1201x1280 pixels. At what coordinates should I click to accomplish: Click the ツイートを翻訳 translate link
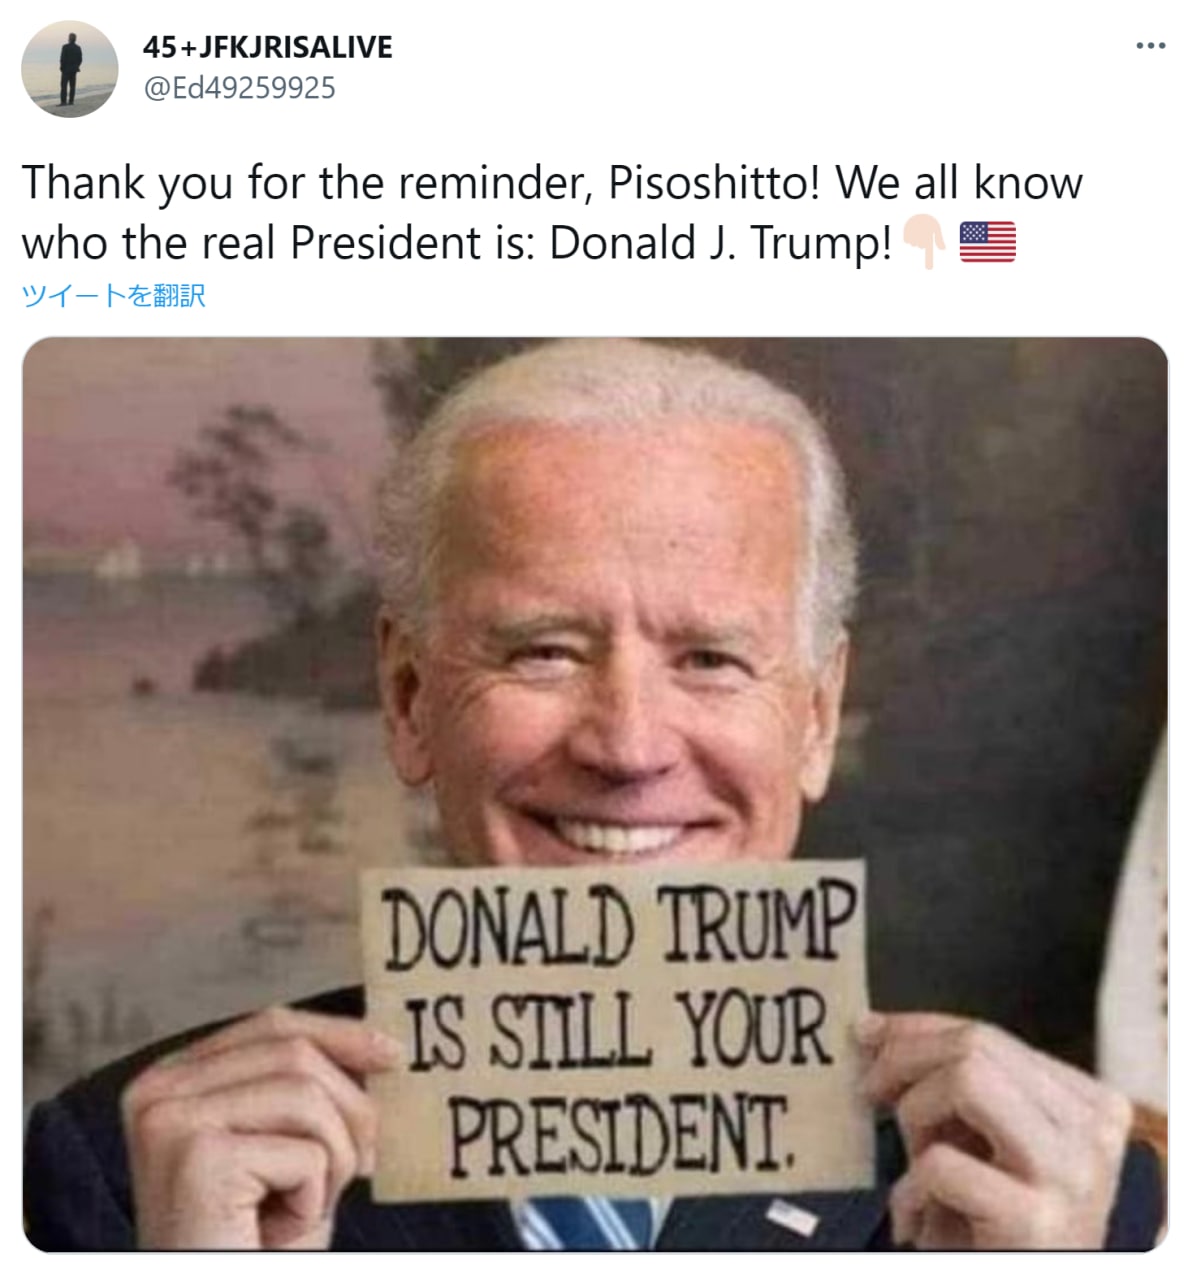(x=114, y=296)
